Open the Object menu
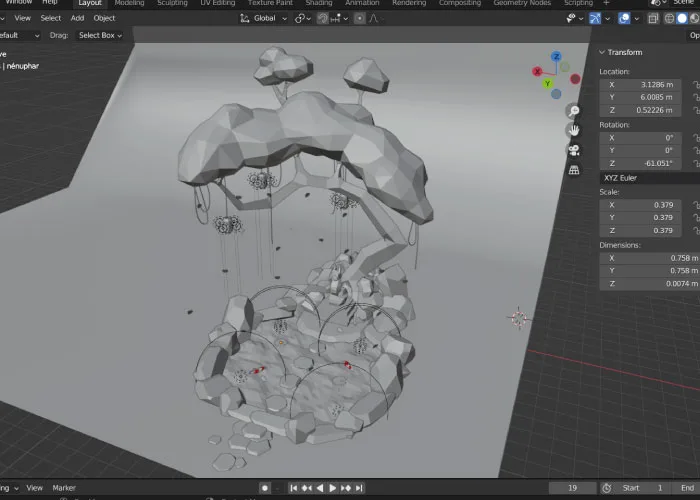This screenshot has height=500, width=700. click(x=104, y=18)
